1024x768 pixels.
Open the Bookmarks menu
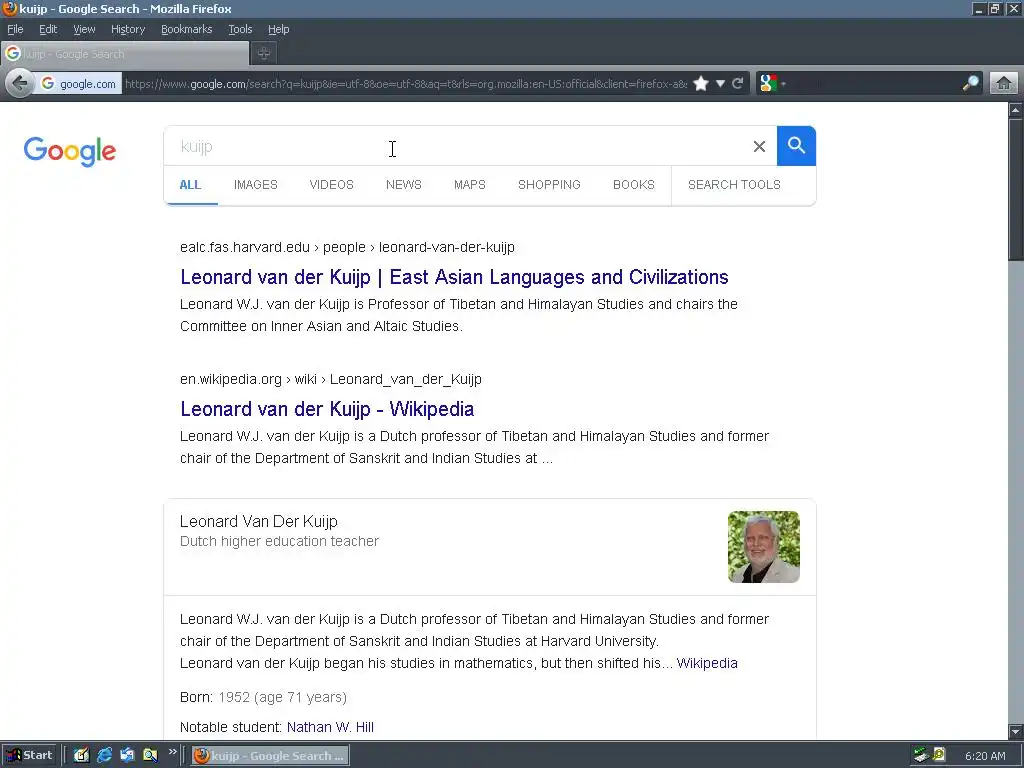(x=187, y=29)
